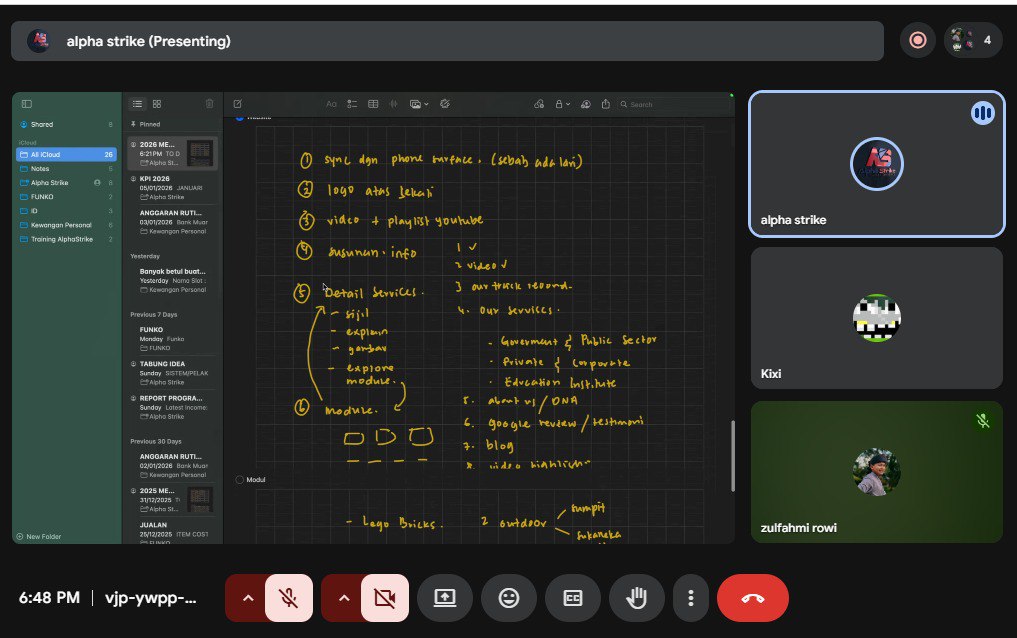Click the audio activity indicator on alpha strike tile
Image resolution: width=1017 pixels, height=638 pixels.
click(982, 114)
